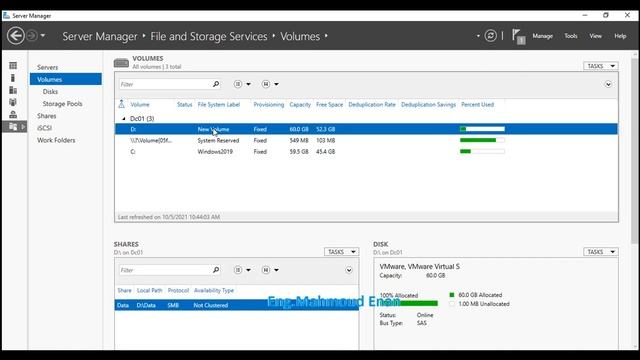Image resolution: width=640 pixels, height=360 pixels.
Task: Sort shares by Share column
Action: click(x=124, y=290)
